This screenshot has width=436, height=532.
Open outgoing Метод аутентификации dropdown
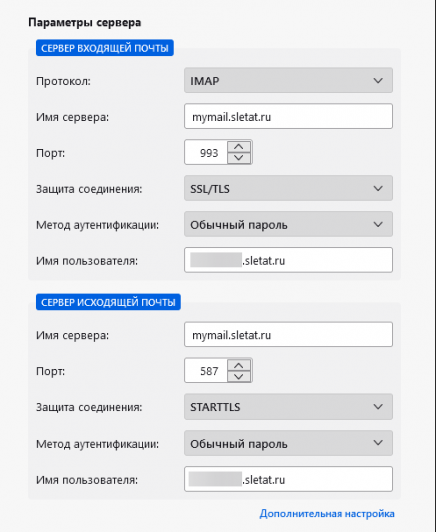288,443
